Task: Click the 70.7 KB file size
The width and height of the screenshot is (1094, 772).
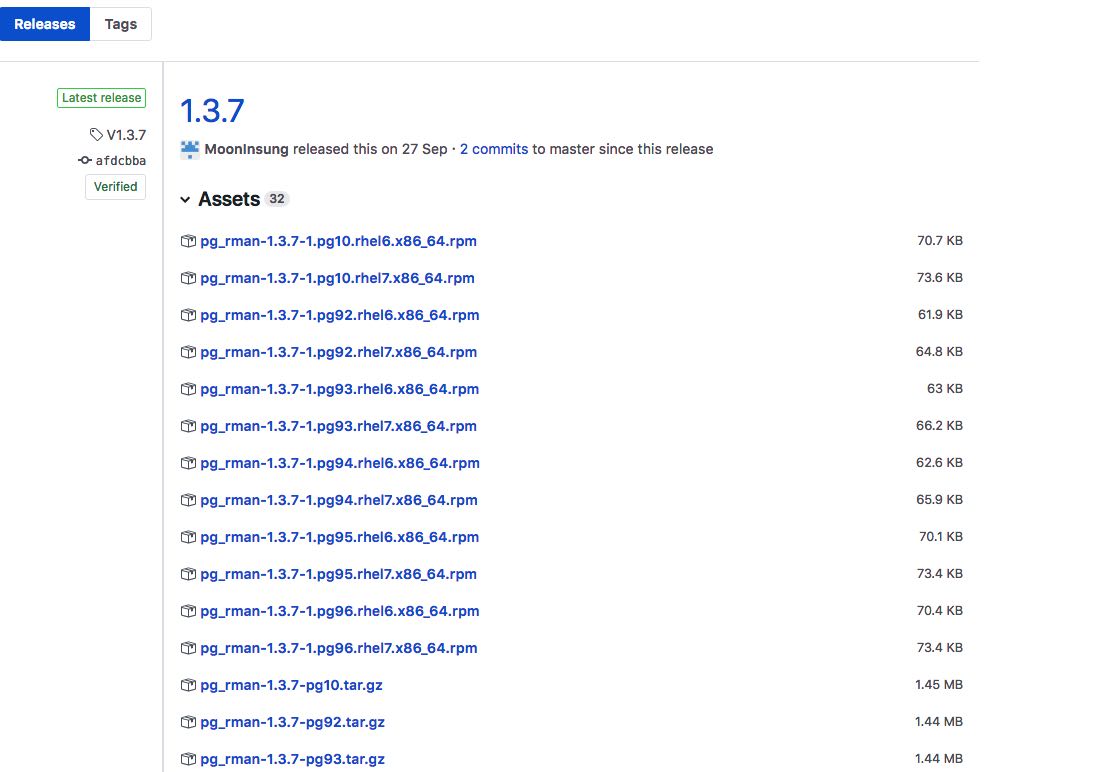Action: 940,240
